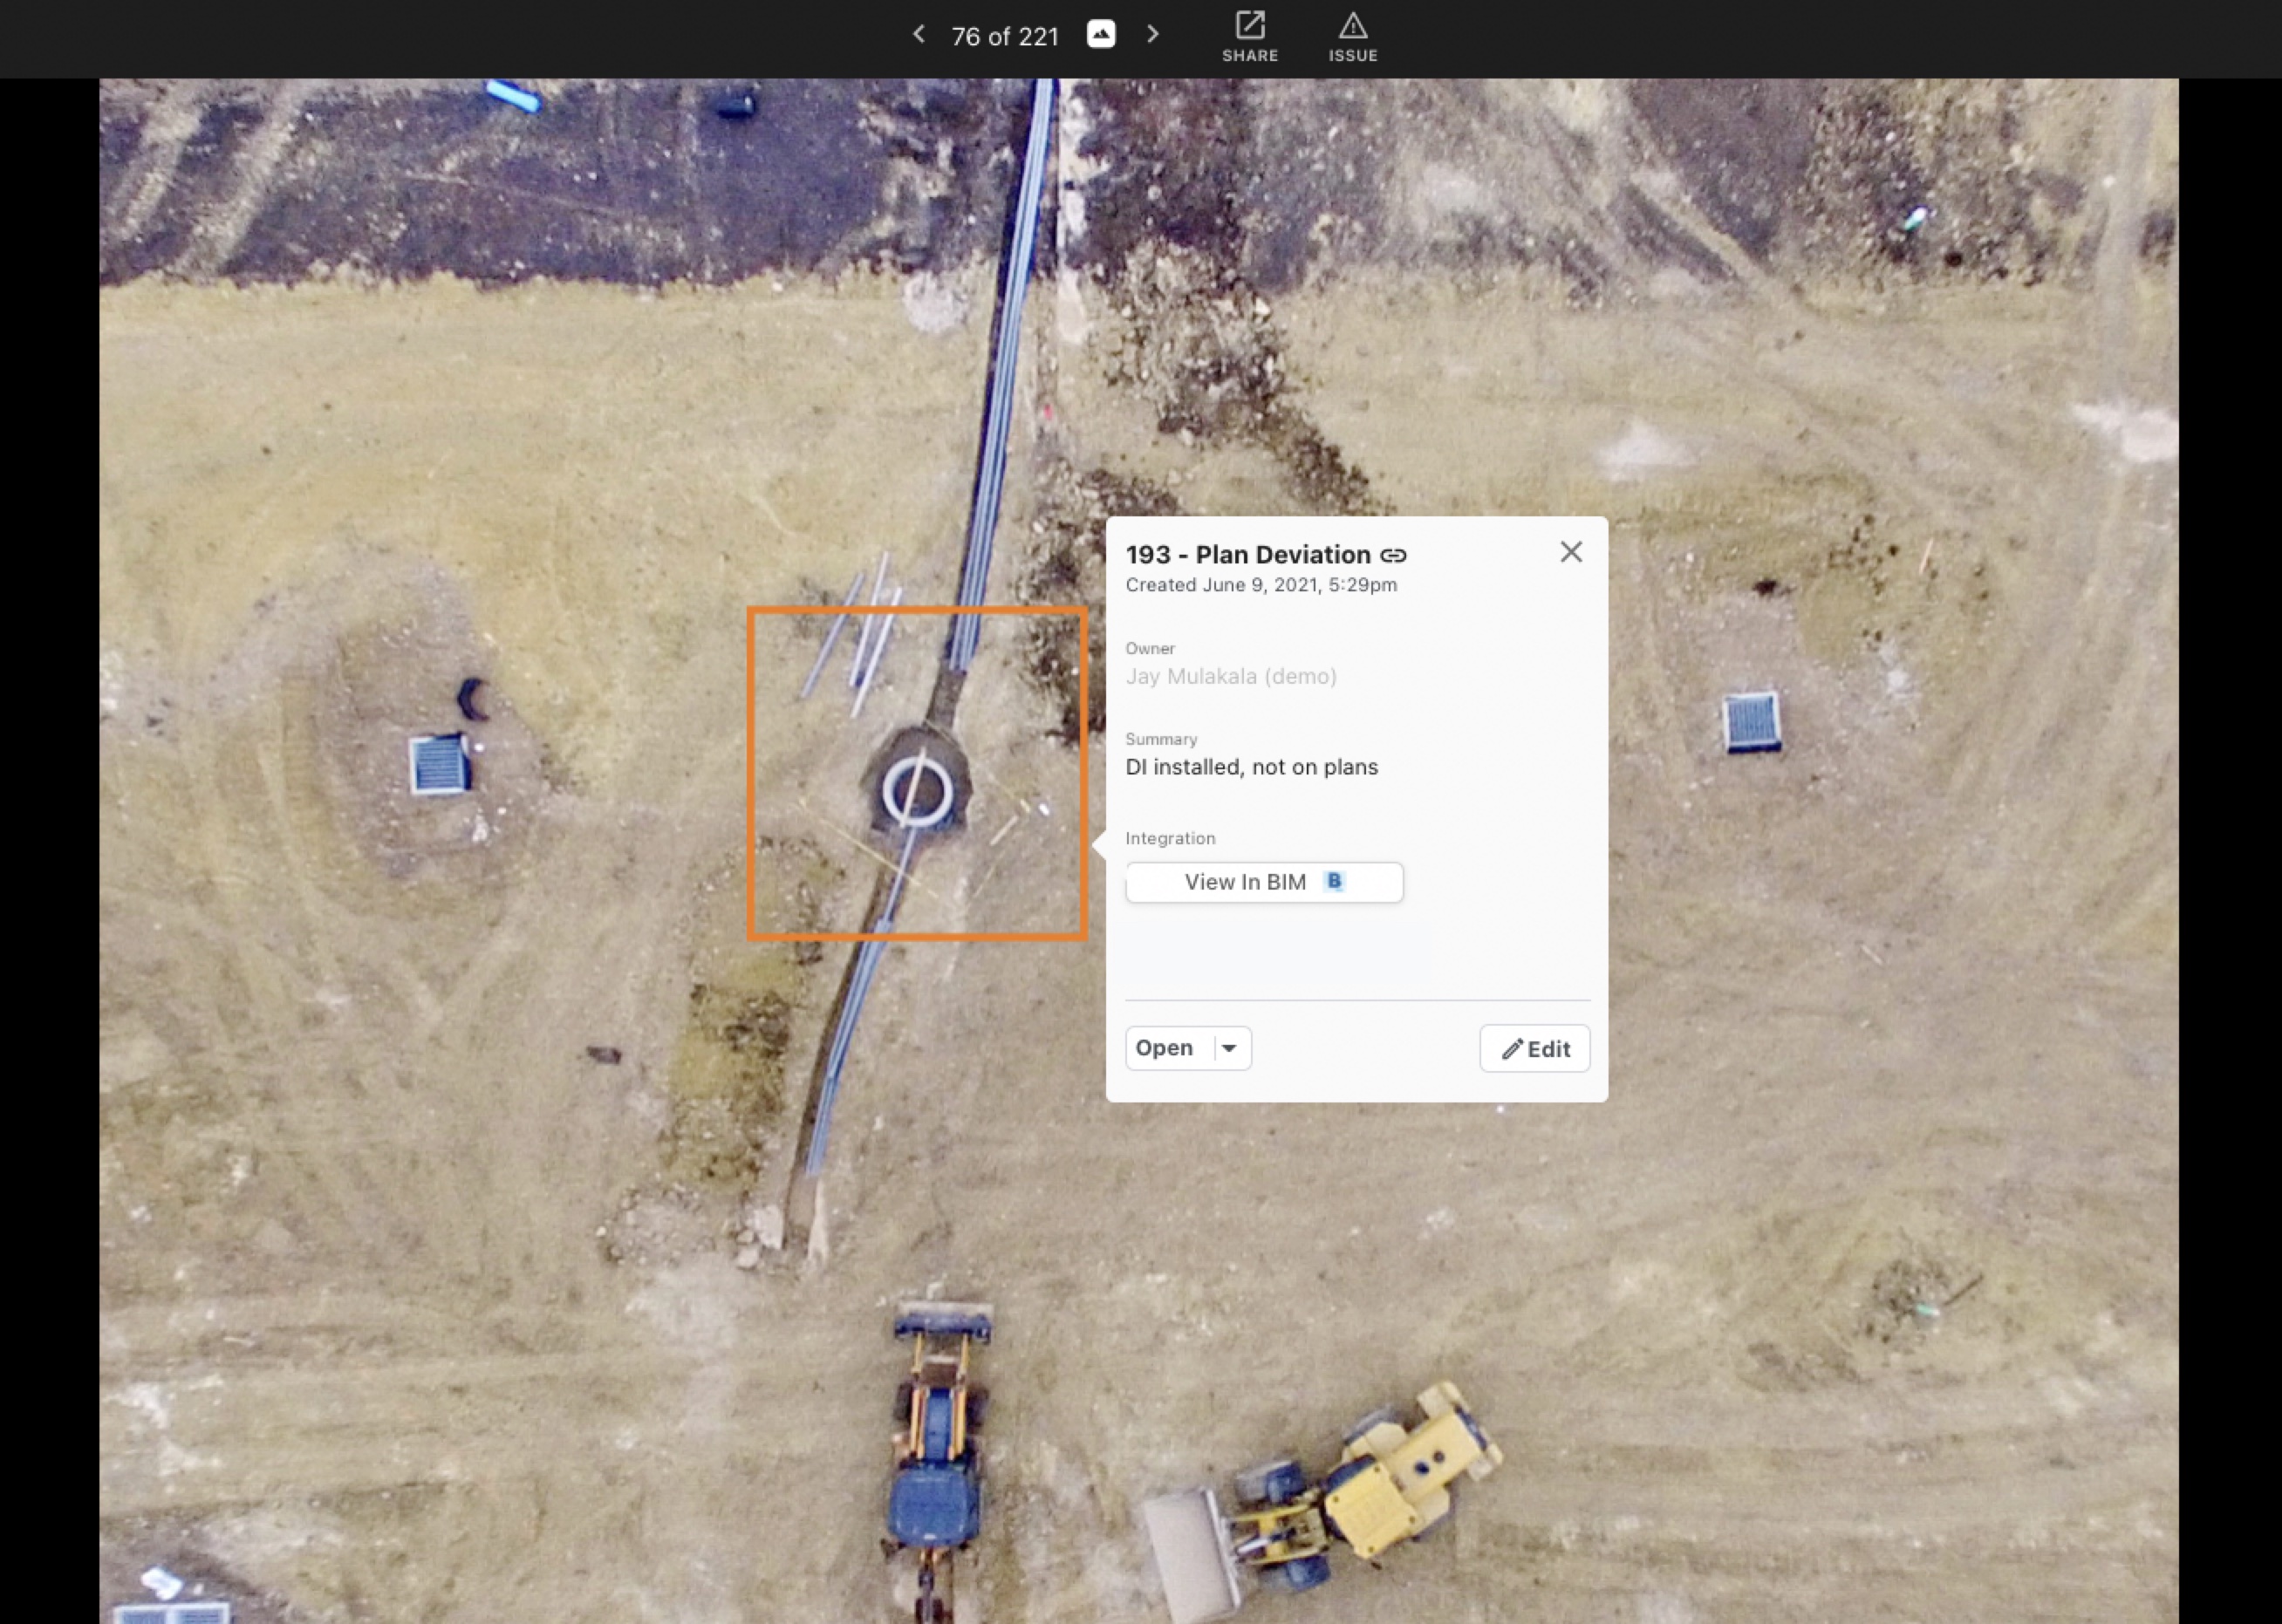
Task: Click the circular drain inlet in photo
Action: coord(916,790)
